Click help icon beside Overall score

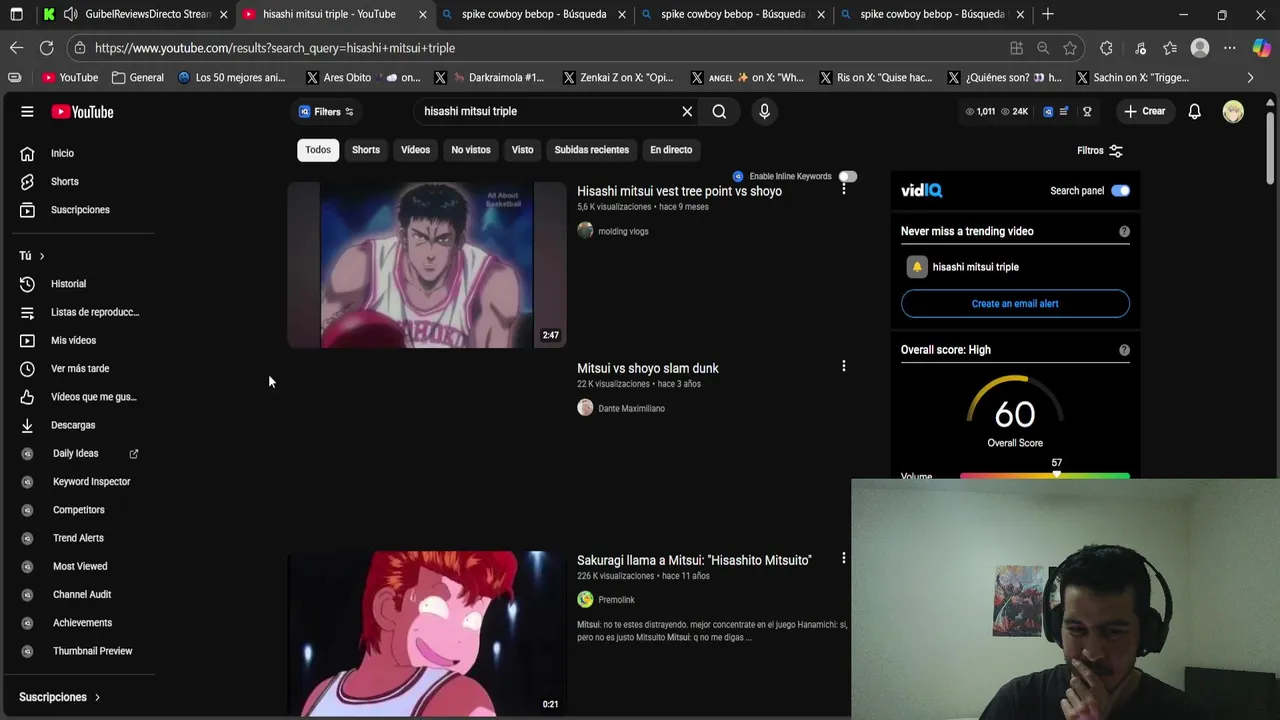[x=1124, y=350]
